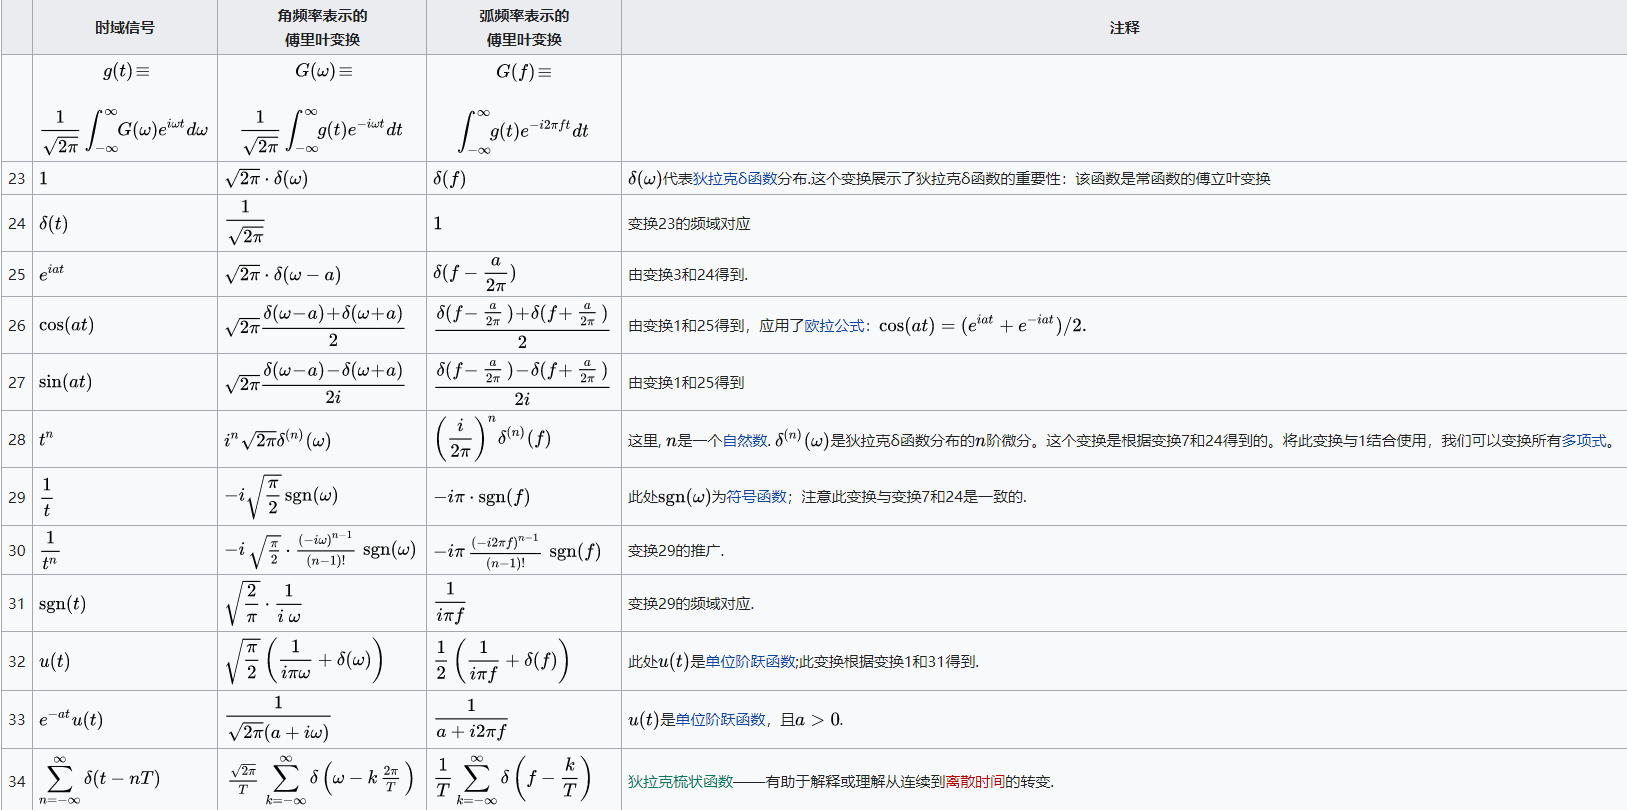Screen dimensions: 1627x810
Task: Click the note 变换23的频域对应
Action: [x=689, y=223]
